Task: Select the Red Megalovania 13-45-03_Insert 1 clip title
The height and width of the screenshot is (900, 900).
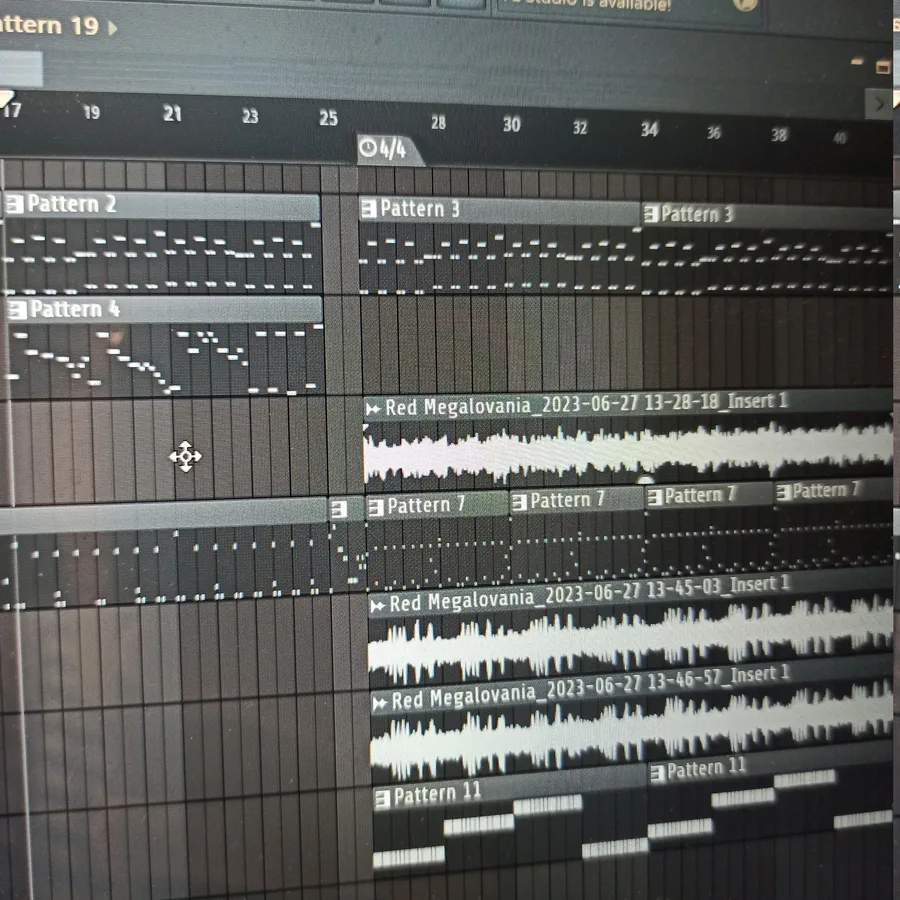Action: coord(589,595)
